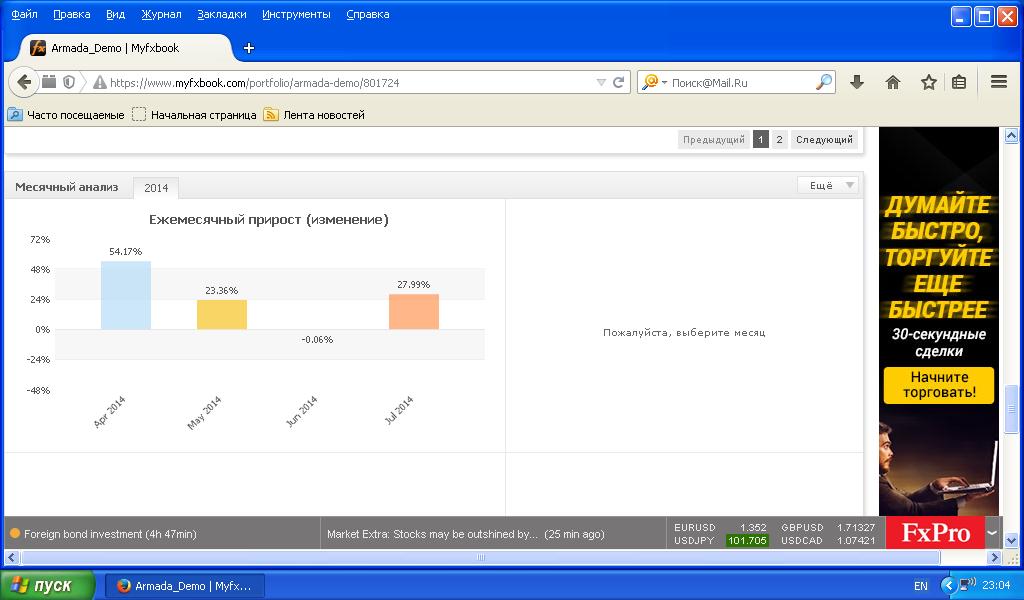The height and width of the screenshot is (600, 1024).
Task: Click the Начните торговать! ad button
Action: coord(938,385)
